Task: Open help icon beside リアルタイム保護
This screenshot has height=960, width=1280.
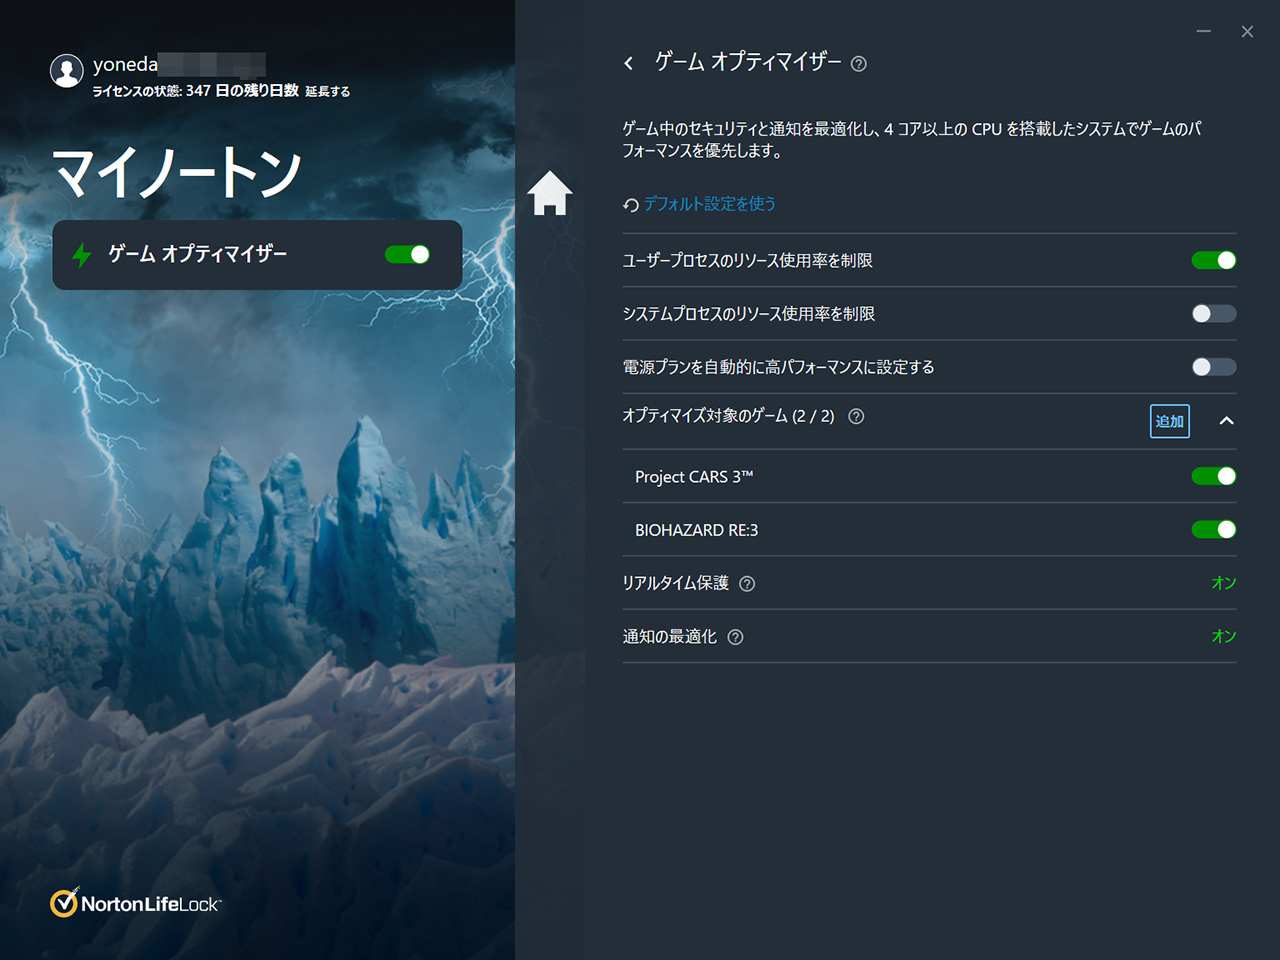Action: point(747,584)
